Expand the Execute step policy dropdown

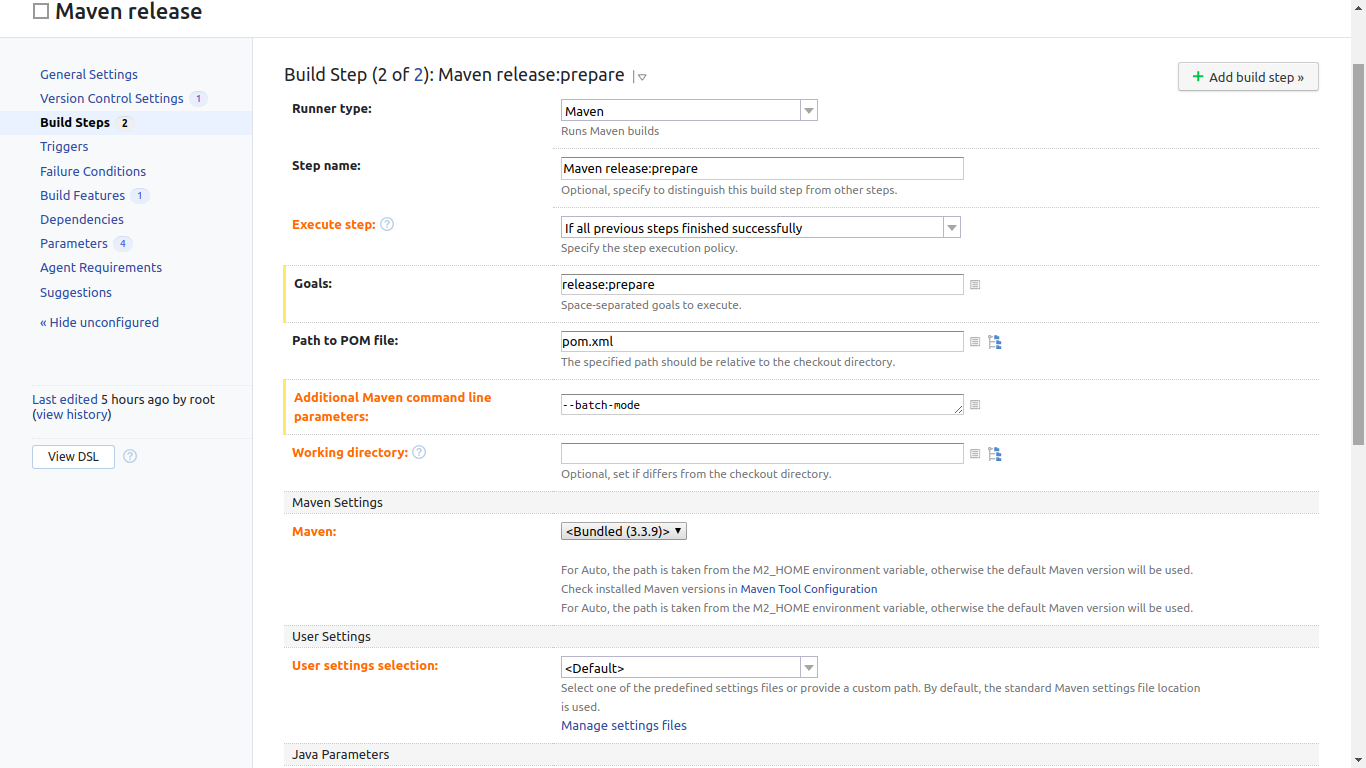point(760,228)
